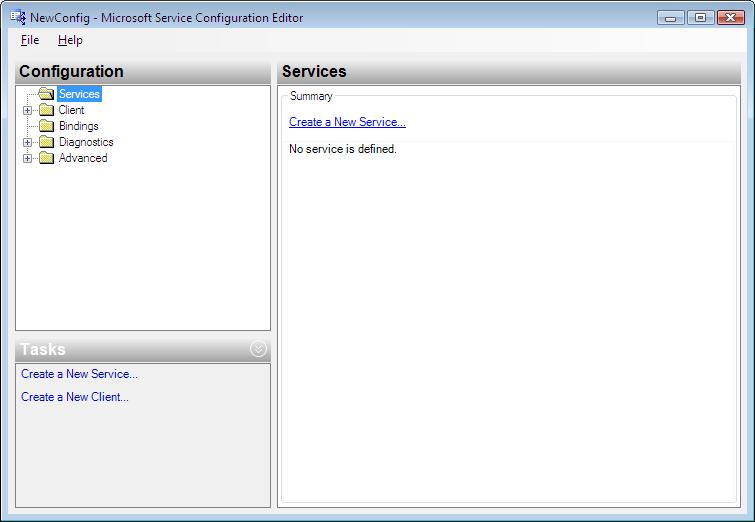Select the Bindings label in the Configuration tree

[78, 126]
